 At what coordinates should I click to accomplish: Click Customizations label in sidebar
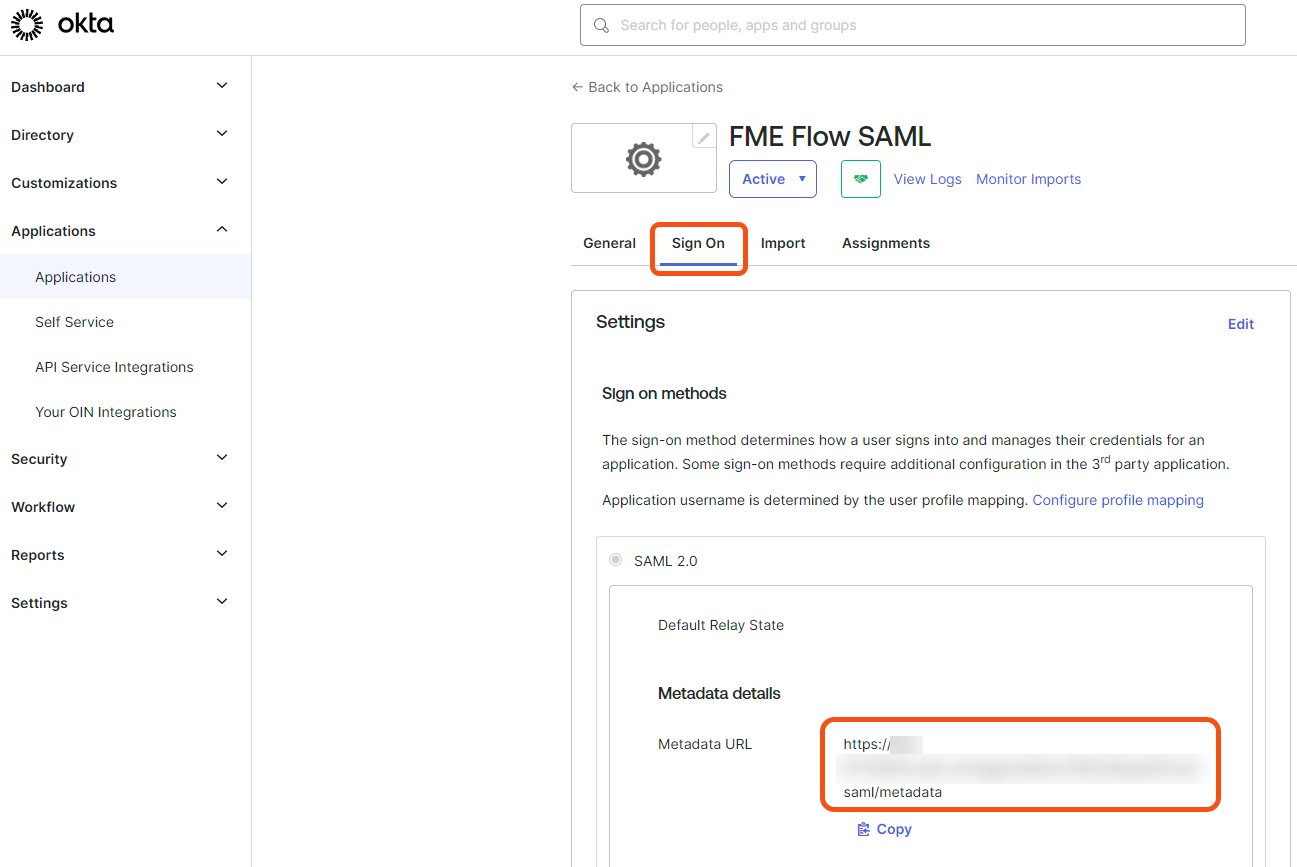pyautogui.click(x=64, y=183)
